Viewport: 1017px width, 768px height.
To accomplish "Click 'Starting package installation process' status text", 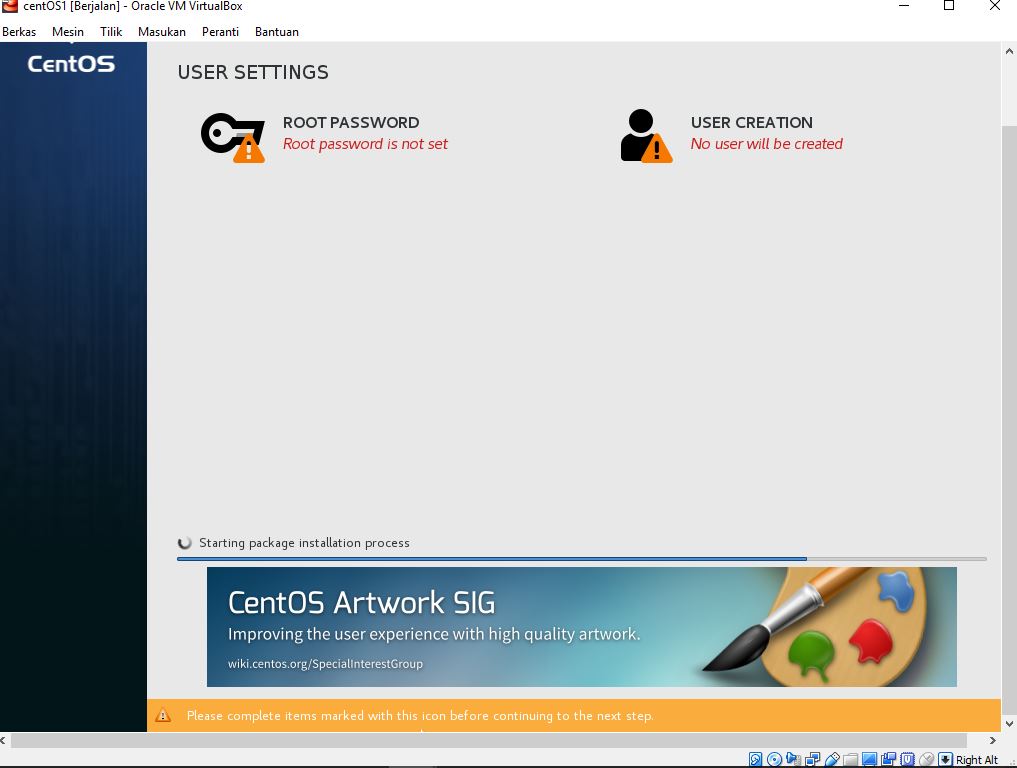I will click(304, 543).
